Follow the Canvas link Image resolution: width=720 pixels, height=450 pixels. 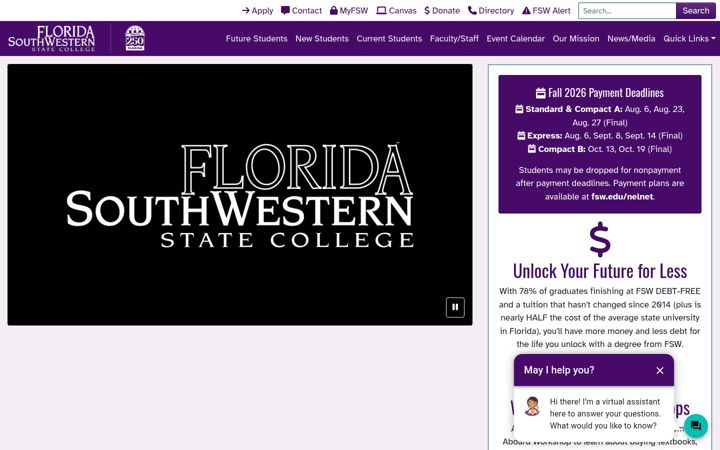(x=396, y=11)
